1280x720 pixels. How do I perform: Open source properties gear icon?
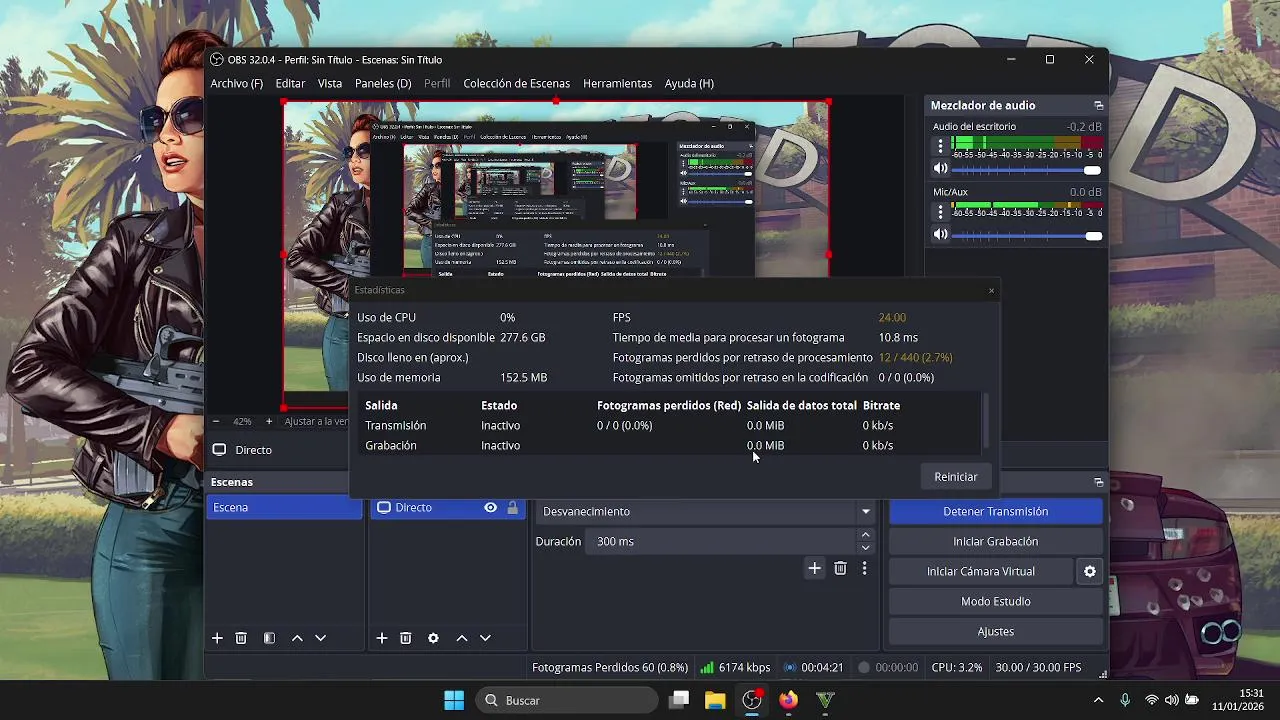point(433,638)
